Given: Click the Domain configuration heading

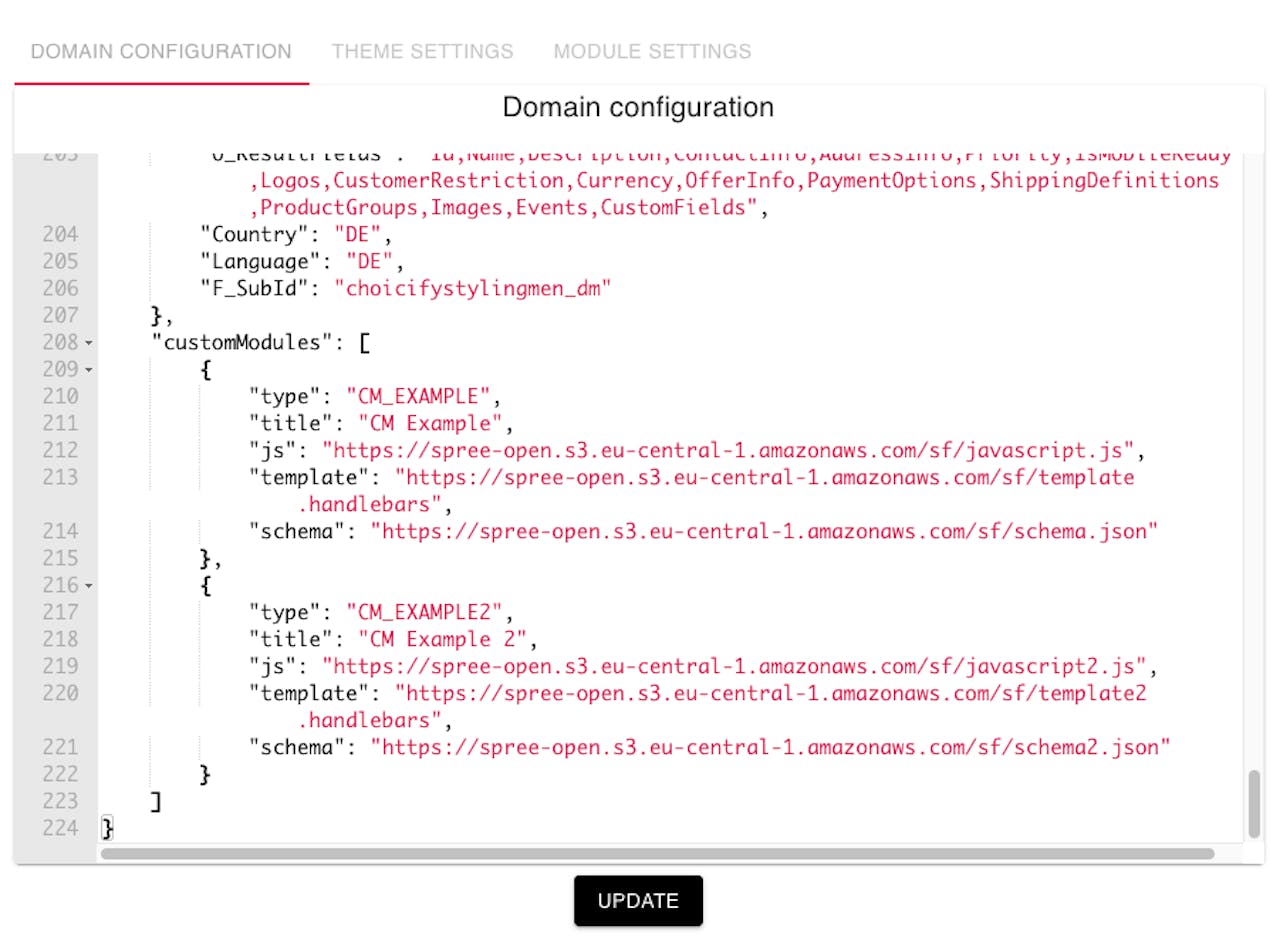Looking at the screenshot, I should coord(638,108).
